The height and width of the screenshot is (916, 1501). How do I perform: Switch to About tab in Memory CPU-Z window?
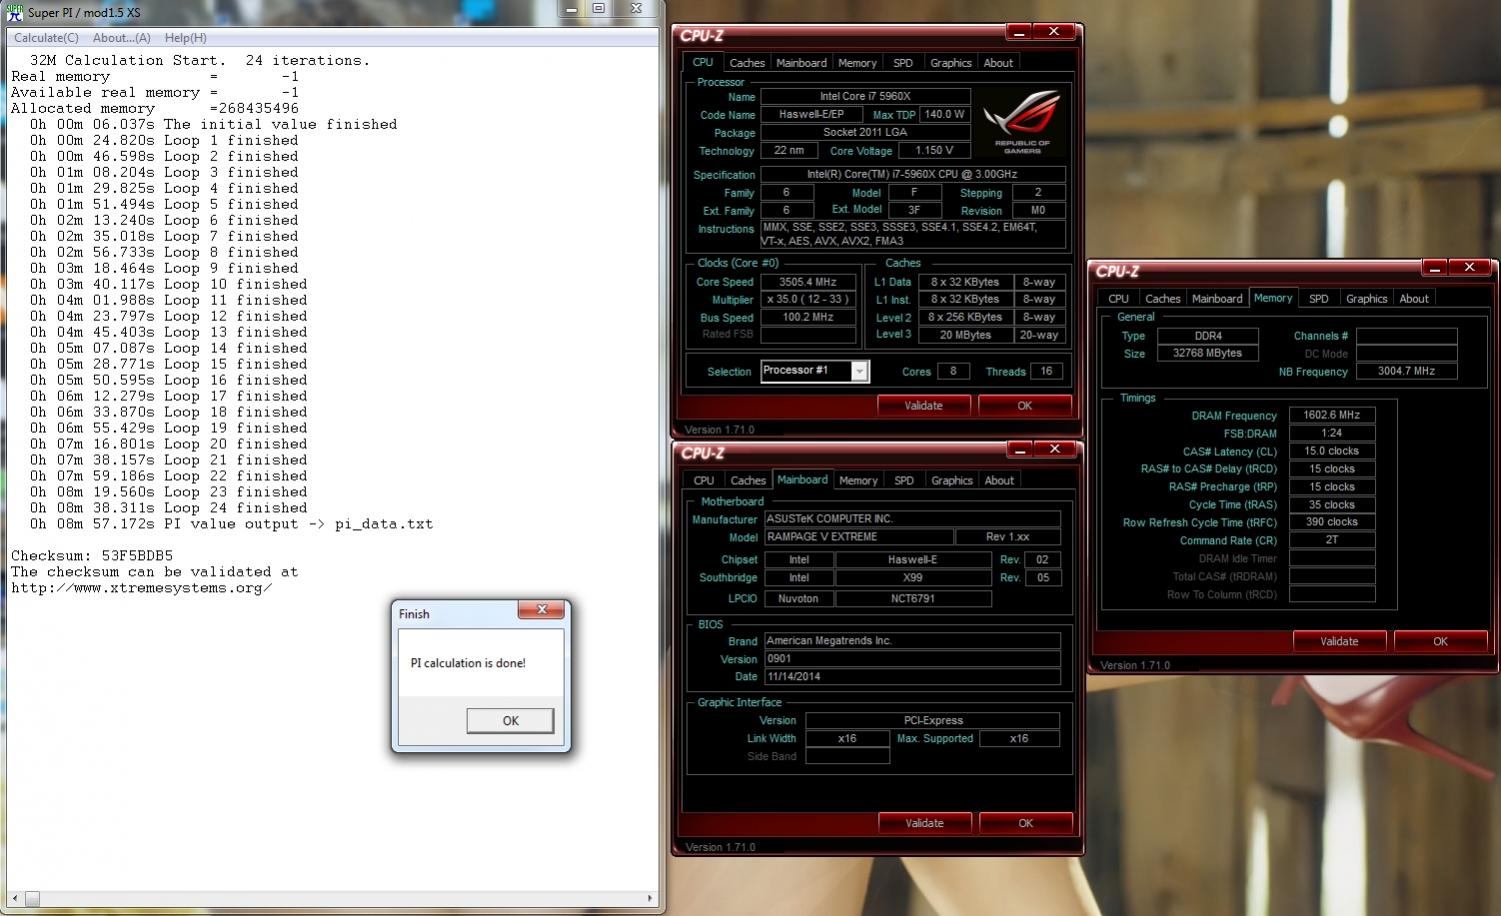1414,298
